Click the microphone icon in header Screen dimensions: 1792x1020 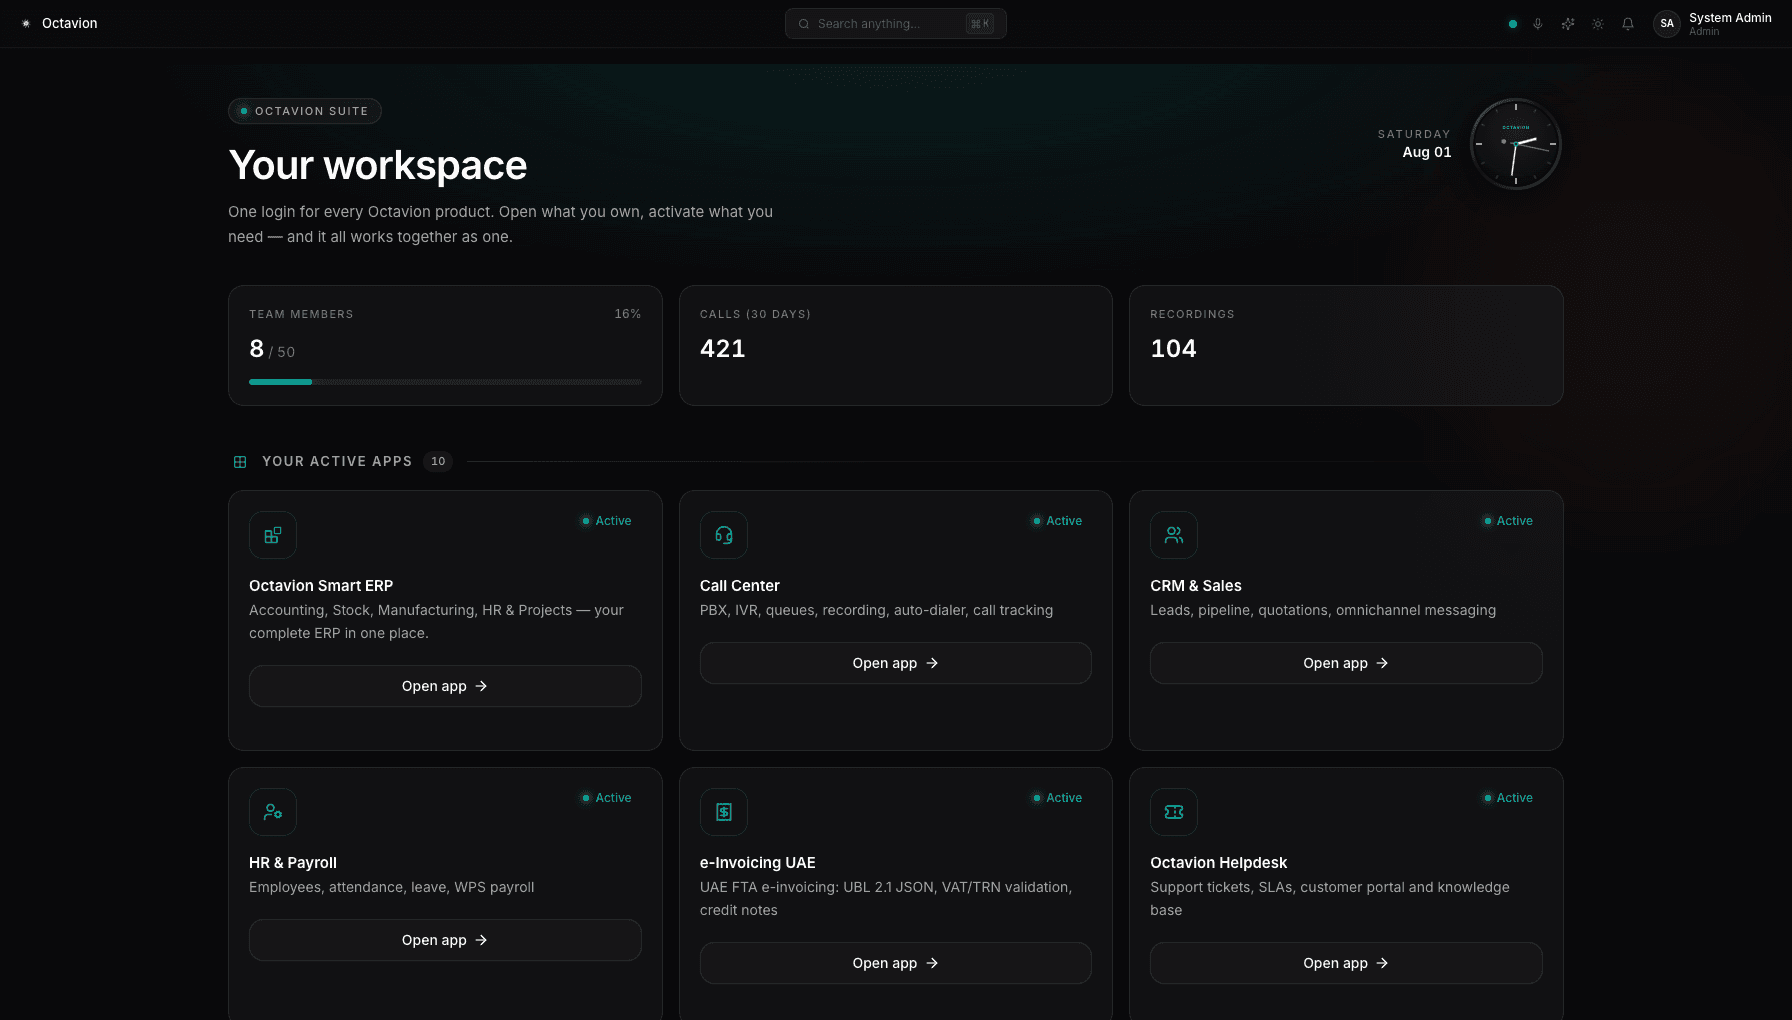(1538, 24)
